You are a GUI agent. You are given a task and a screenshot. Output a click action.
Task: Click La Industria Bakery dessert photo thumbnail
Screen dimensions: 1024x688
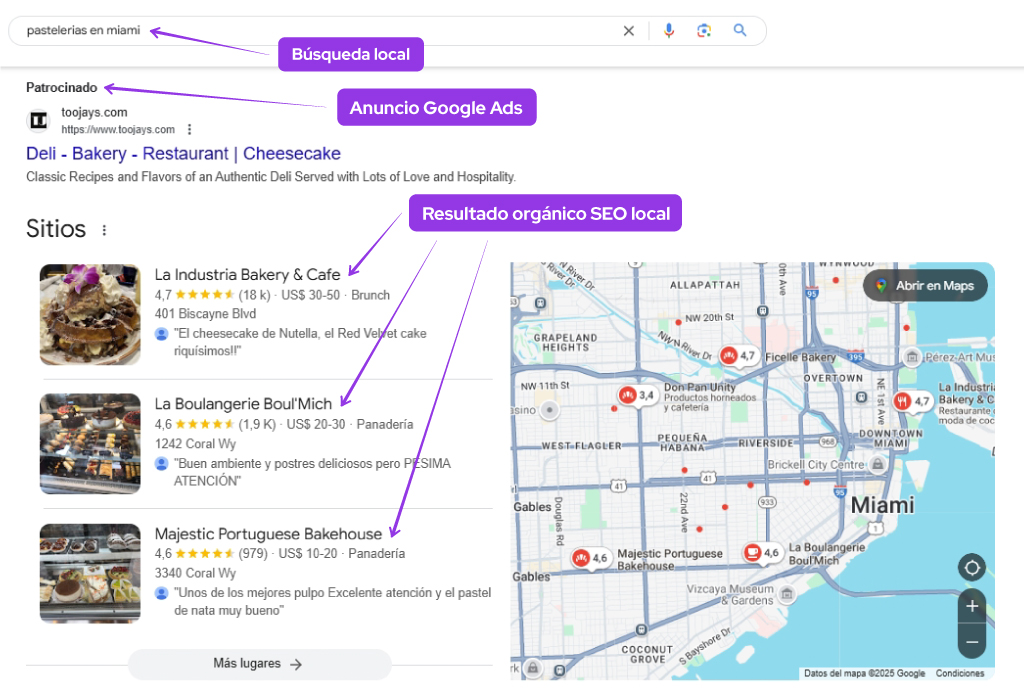(90, 315)
